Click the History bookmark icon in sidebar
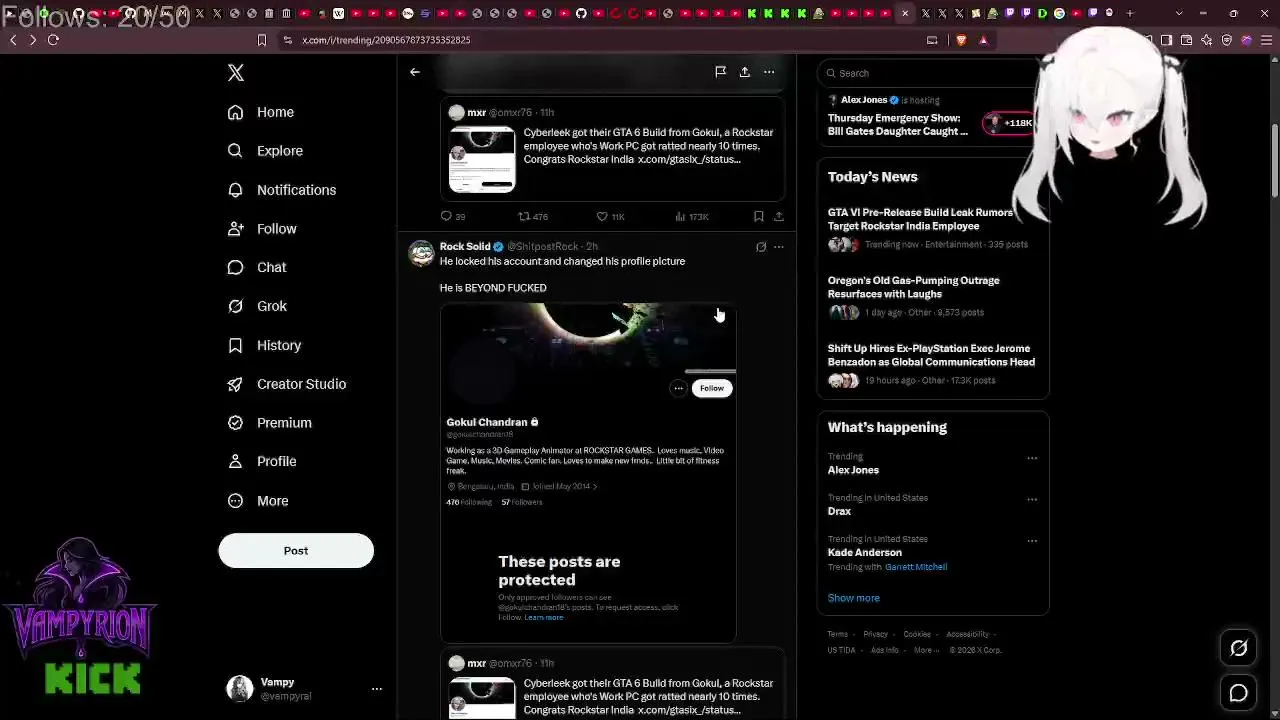 [235, 345]
